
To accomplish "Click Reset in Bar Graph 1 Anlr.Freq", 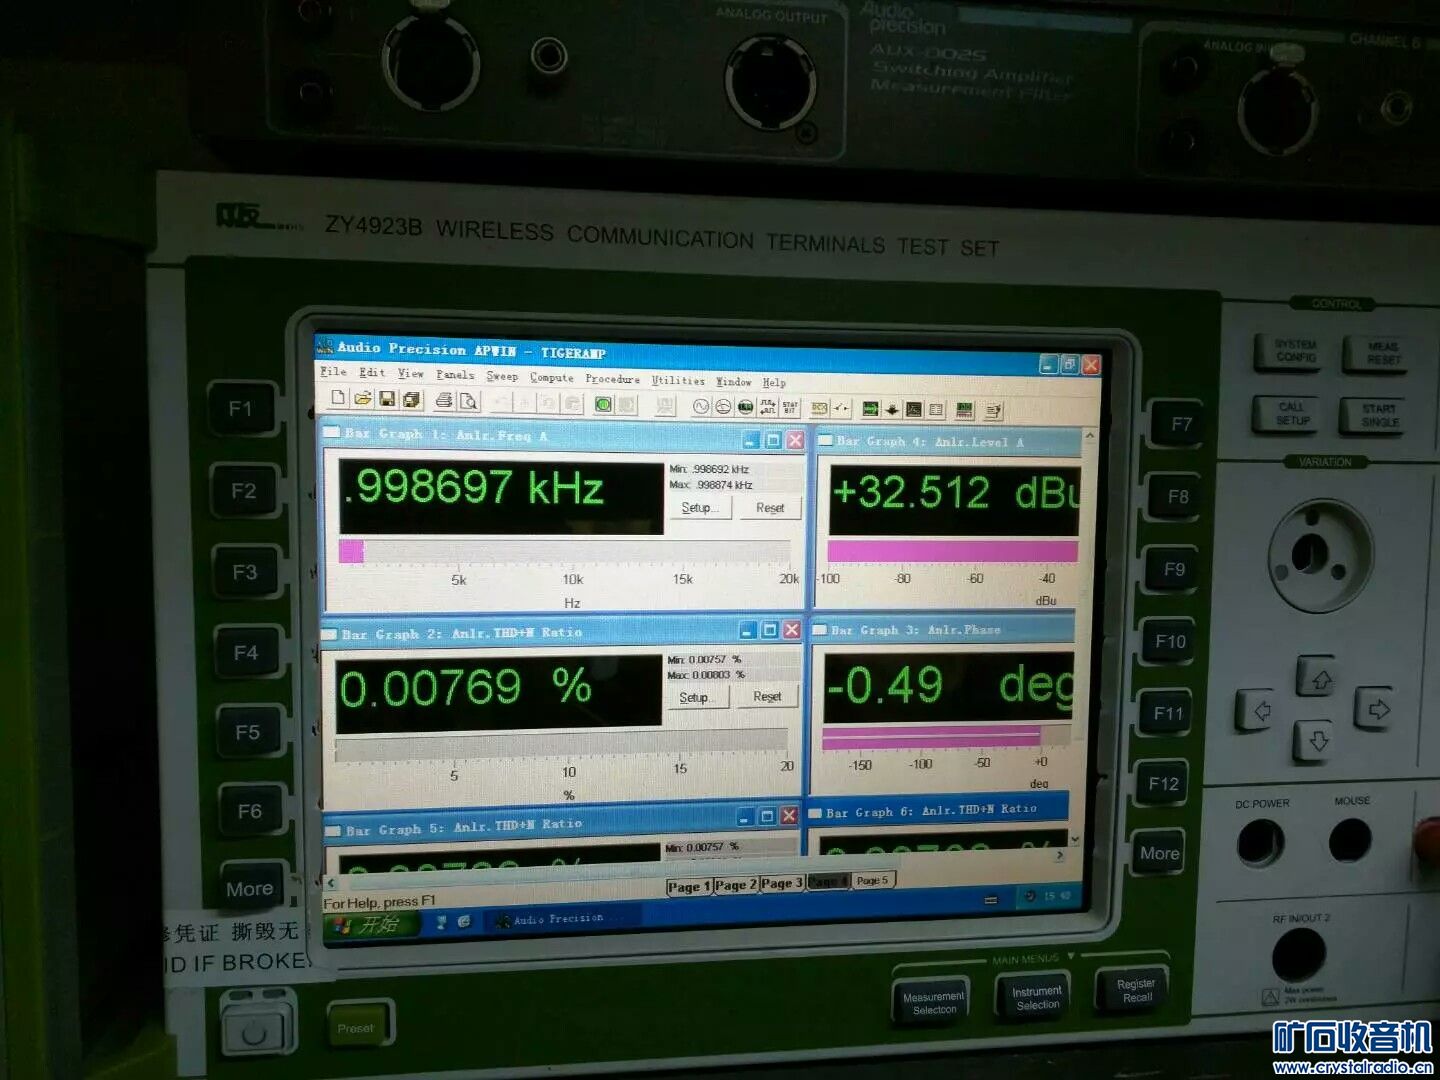I will 770,508.
